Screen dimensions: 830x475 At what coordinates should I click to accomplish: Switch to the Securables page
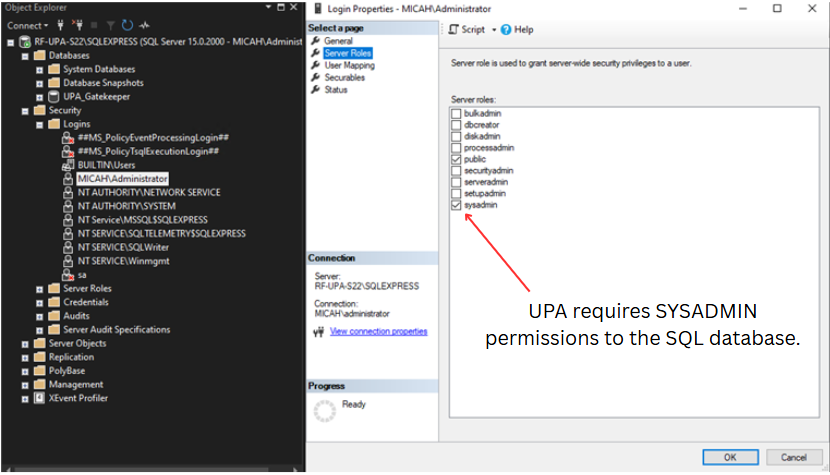coord(344,77)
